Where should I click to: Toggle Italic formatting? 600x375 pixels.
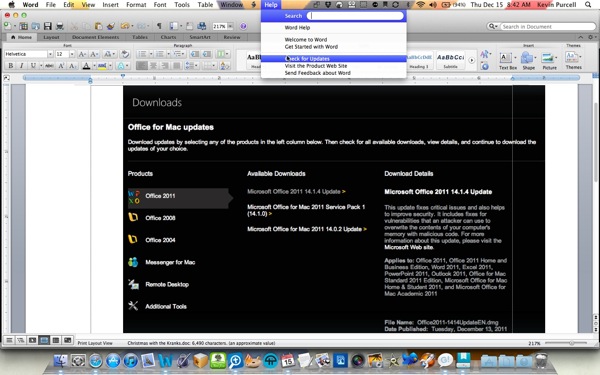[21, 66]
